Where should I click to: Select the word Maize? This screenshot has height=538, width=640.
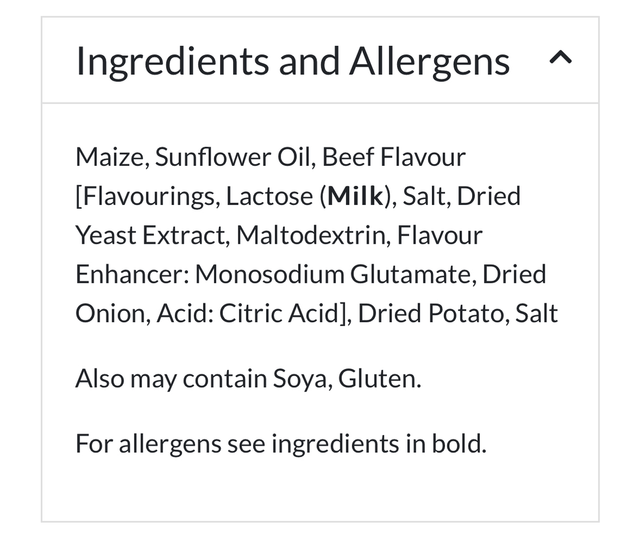[111, 157]
